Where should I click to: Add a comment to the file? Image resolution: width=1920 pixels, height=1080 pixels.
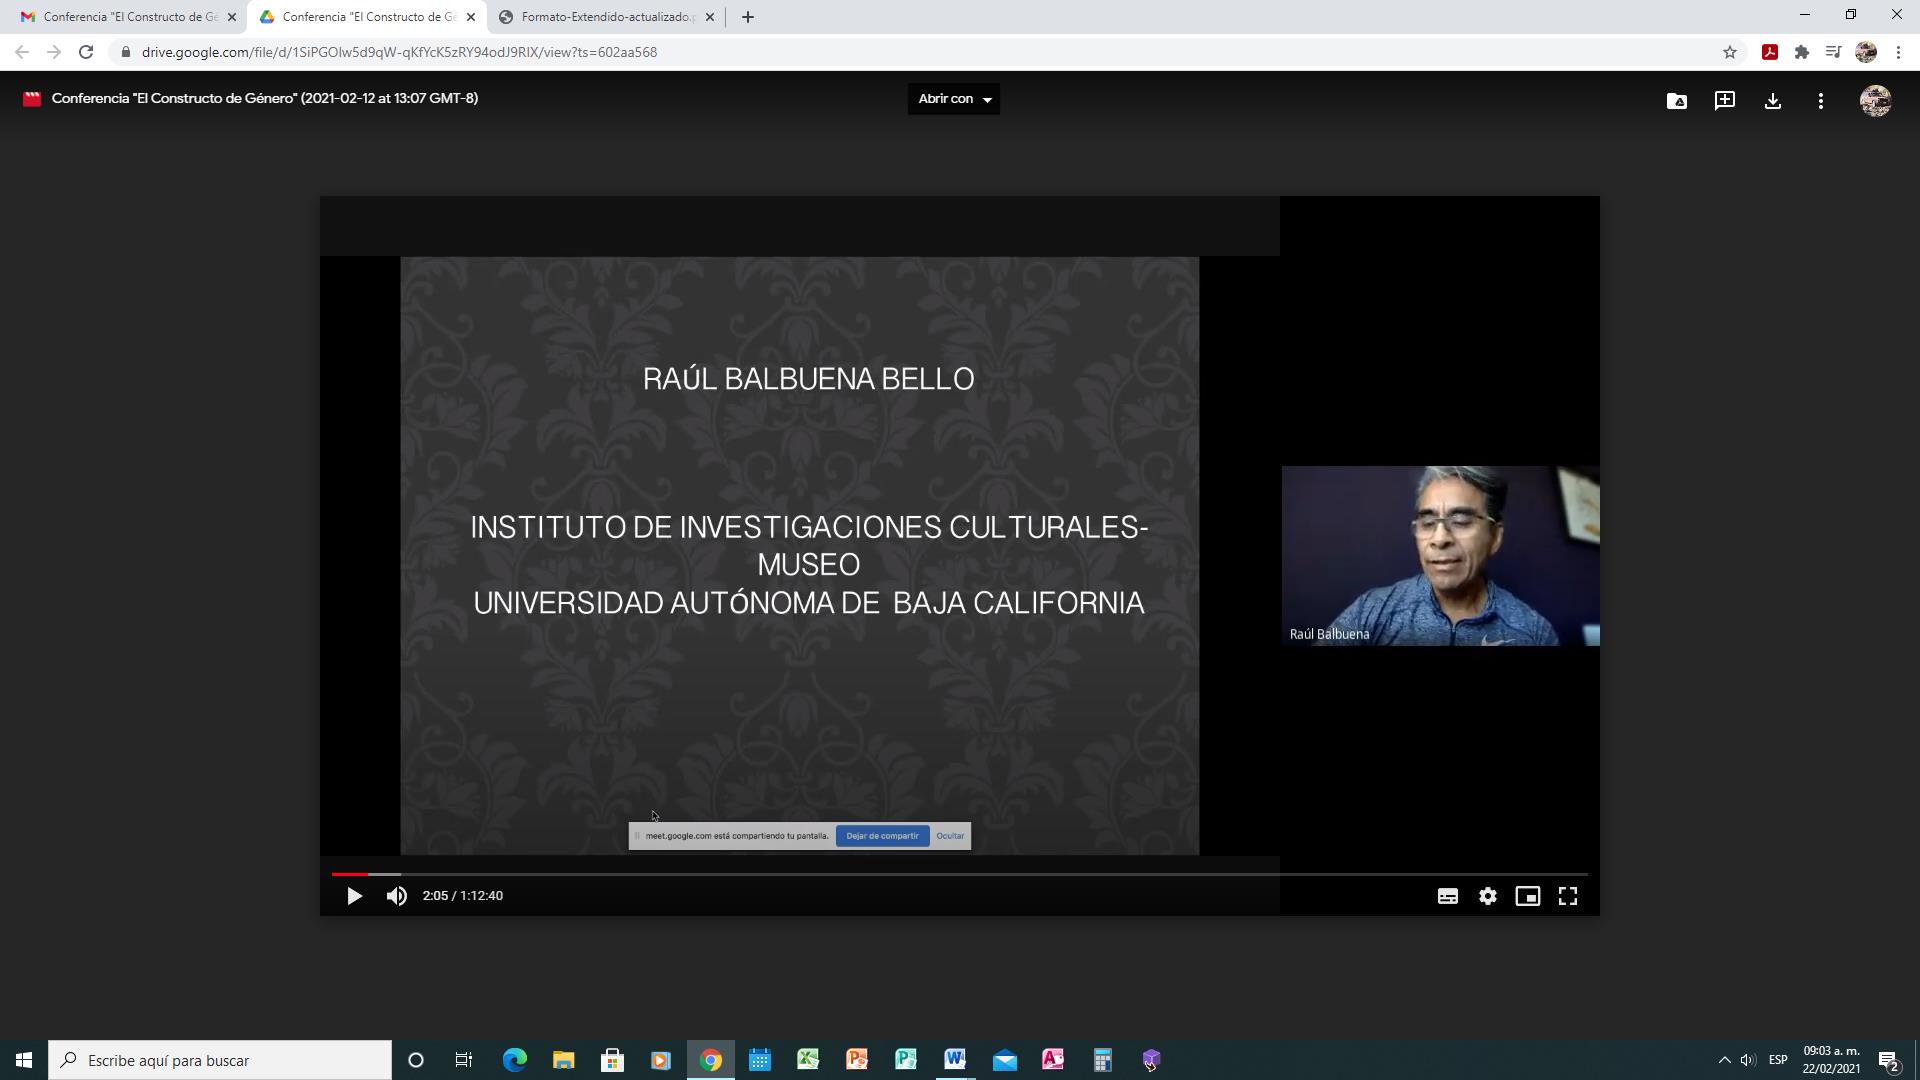pos(1725,100)
